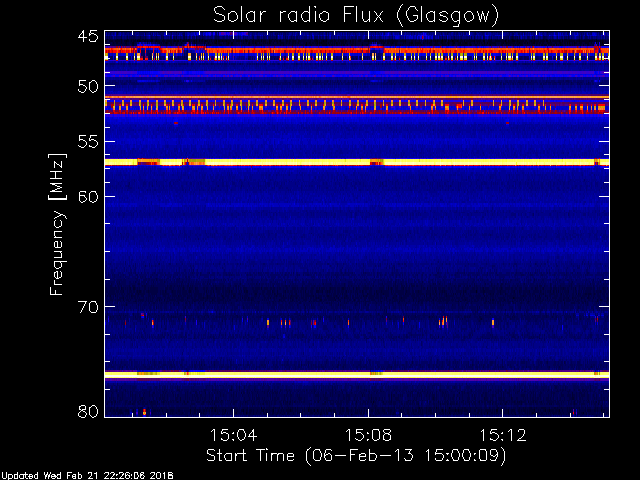Click the '55' frequency tick label
The width and height of the screenshot is (640, 480).
88,142
